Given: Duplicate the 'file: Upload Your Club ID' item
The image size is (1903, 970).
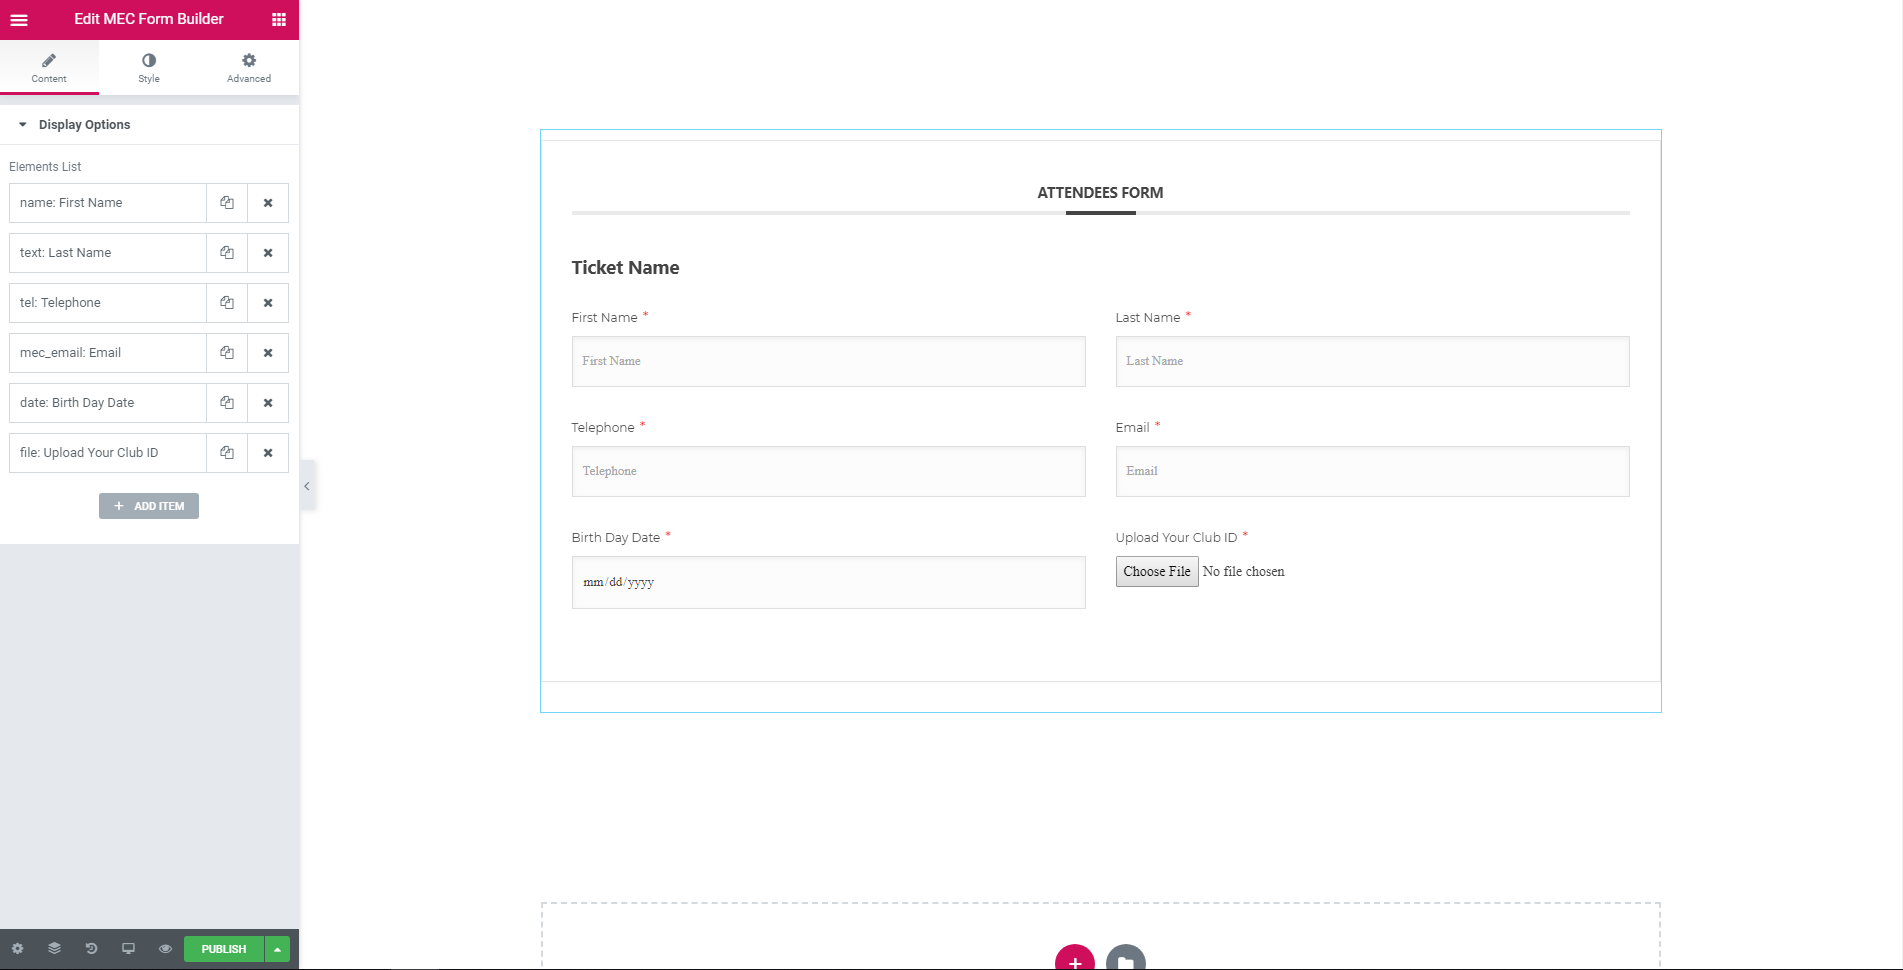Looking at the screenshot, I should (x=227, y=453).
